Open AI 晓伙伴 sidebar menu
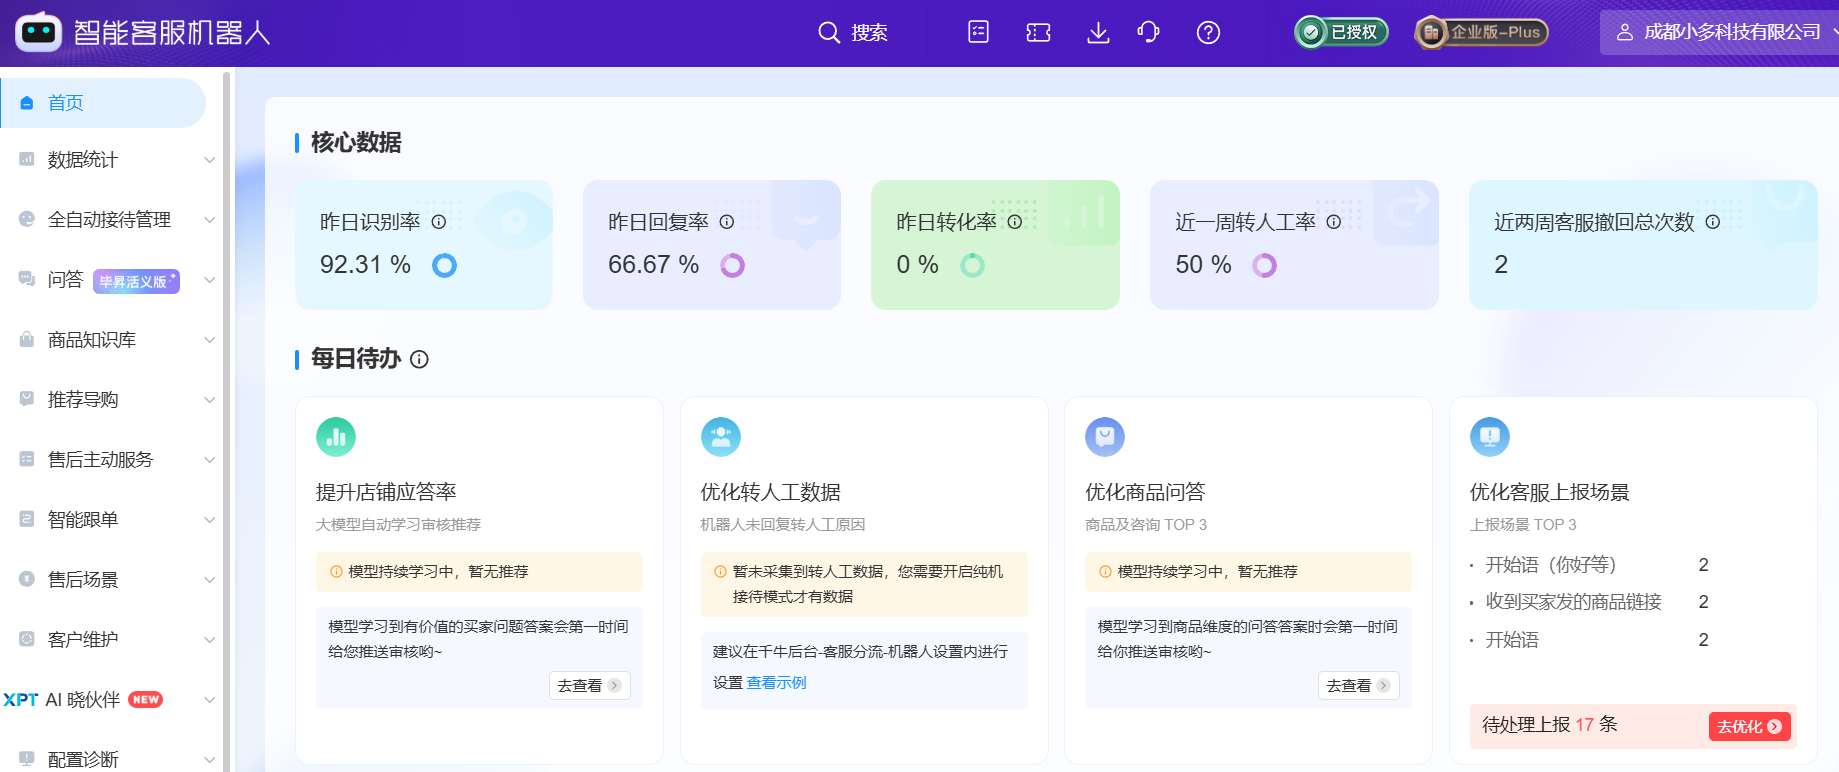Screen dimensions: 1839x772 click(110, 700)
